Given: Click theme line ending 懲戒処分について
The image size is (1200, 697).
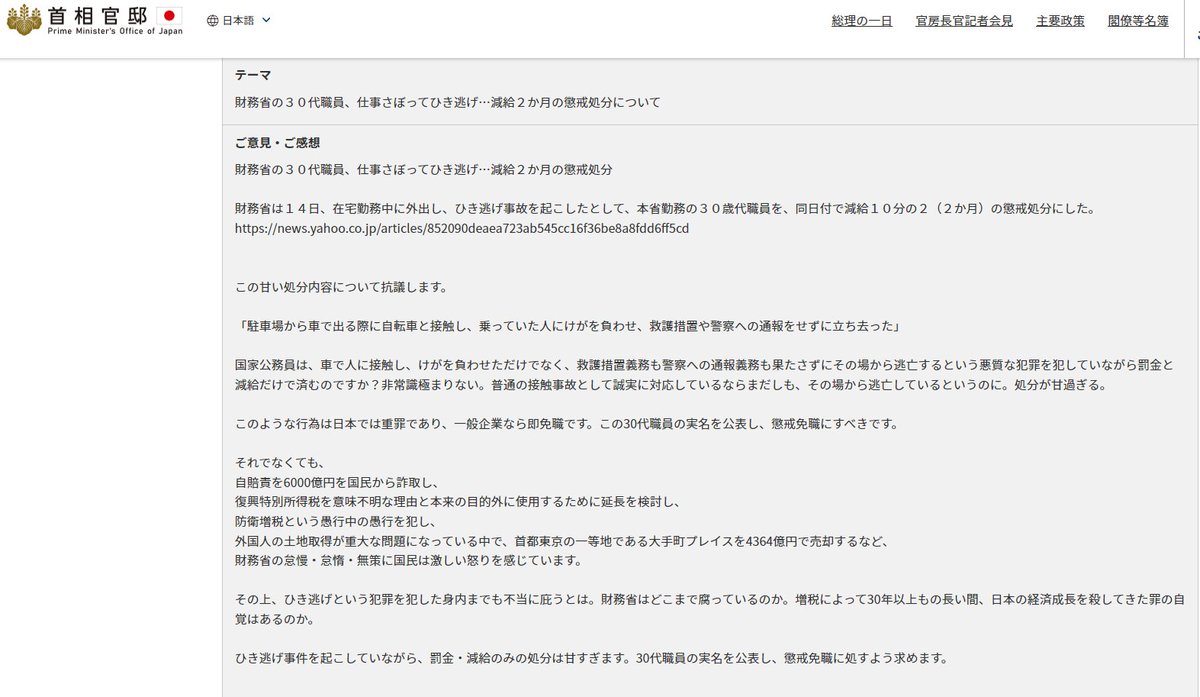Looking at the screenshot, I should pyautogui.click(x=448, y=103).
